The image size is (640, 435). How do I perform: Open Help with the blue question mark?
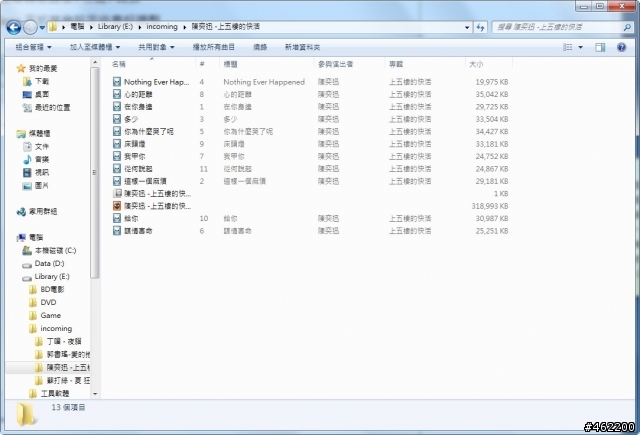(621, 47)
